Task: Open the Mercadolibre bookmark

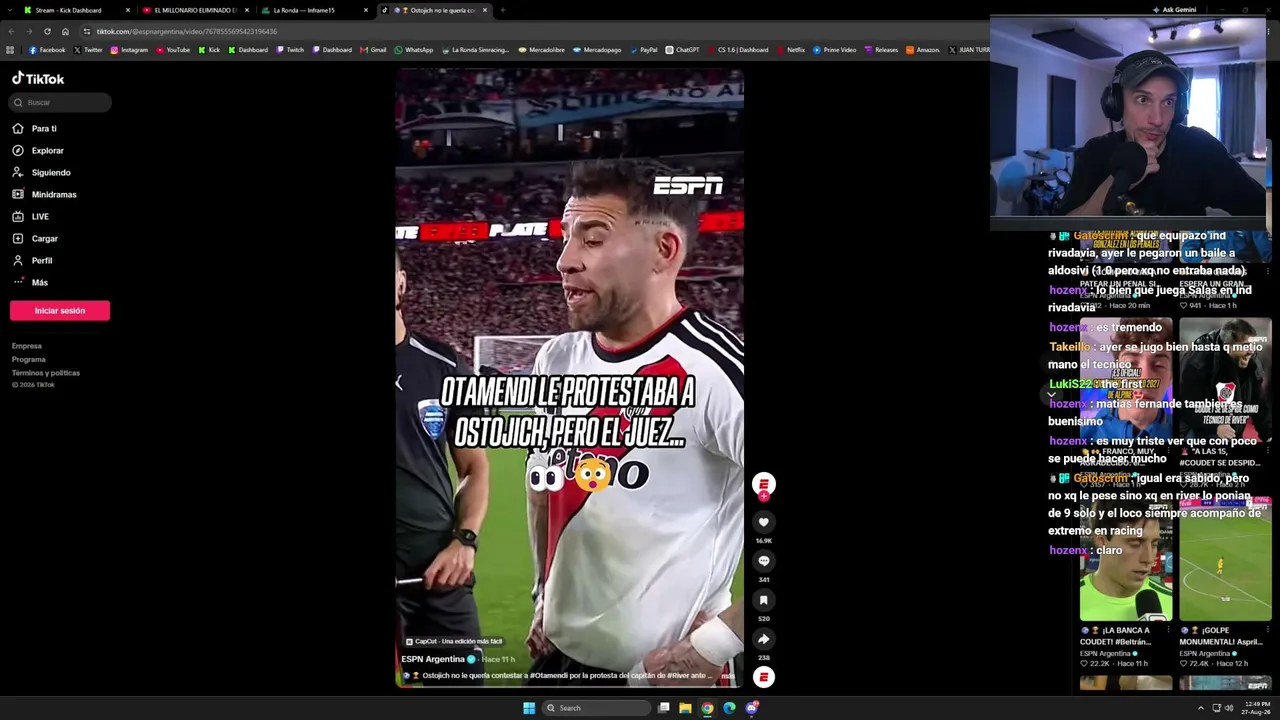Action: click(x=542, y=50)
